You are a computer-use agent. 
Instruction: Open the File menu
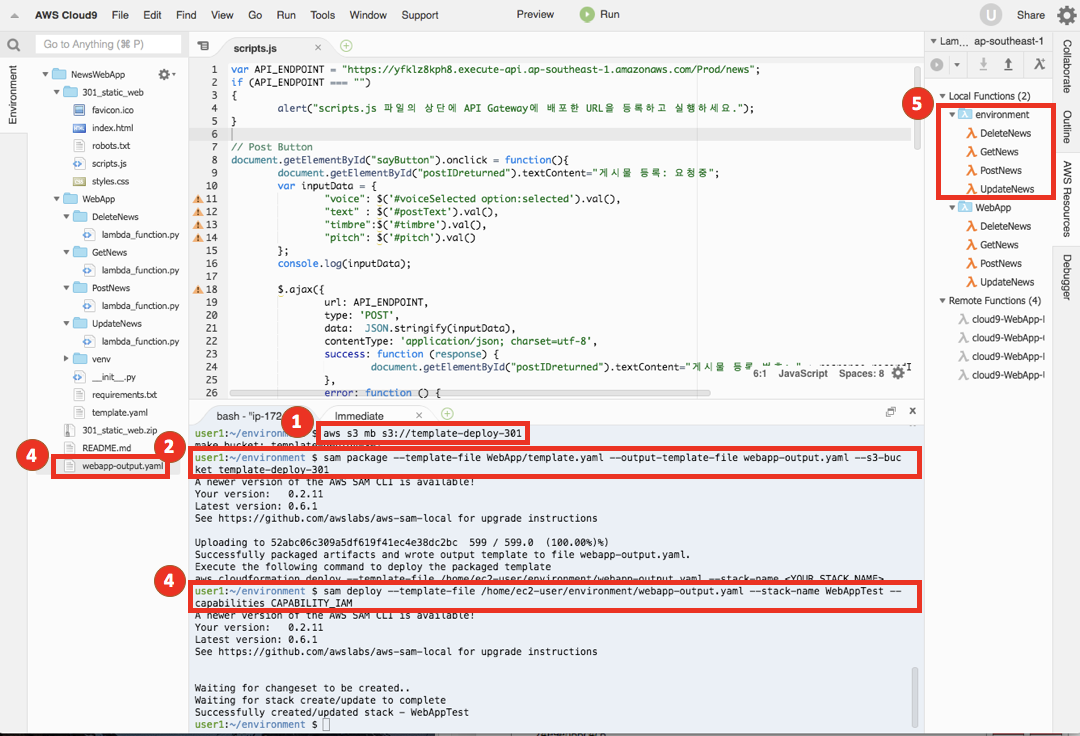point(120,15)
